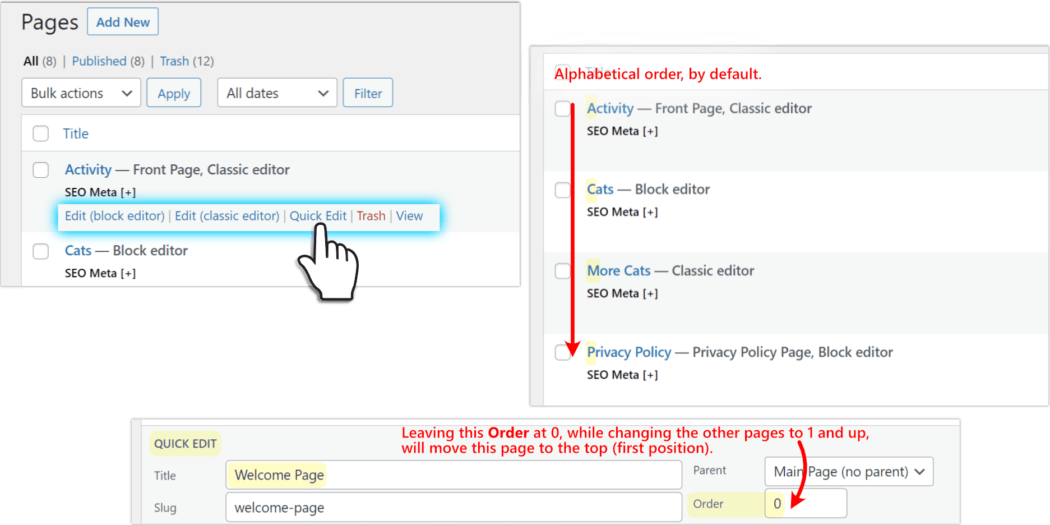Check the Activity page checkbox in Pages list
Viewport: 1050px width, 525px height.
click(41, 170)
